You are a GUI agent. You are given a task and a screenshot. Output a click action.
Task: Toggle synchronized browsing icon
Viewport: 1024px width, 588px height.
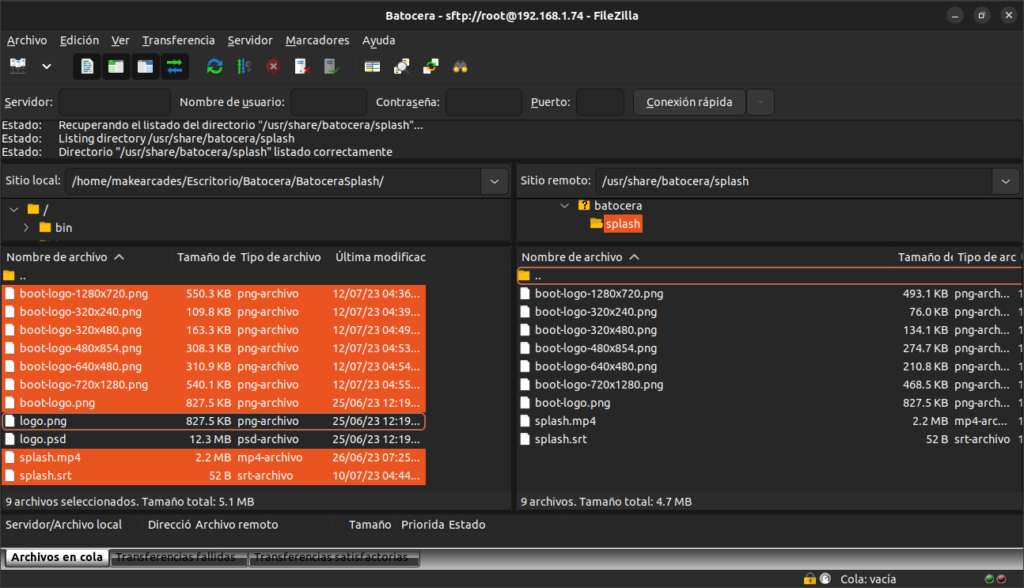tap(431, 66)
